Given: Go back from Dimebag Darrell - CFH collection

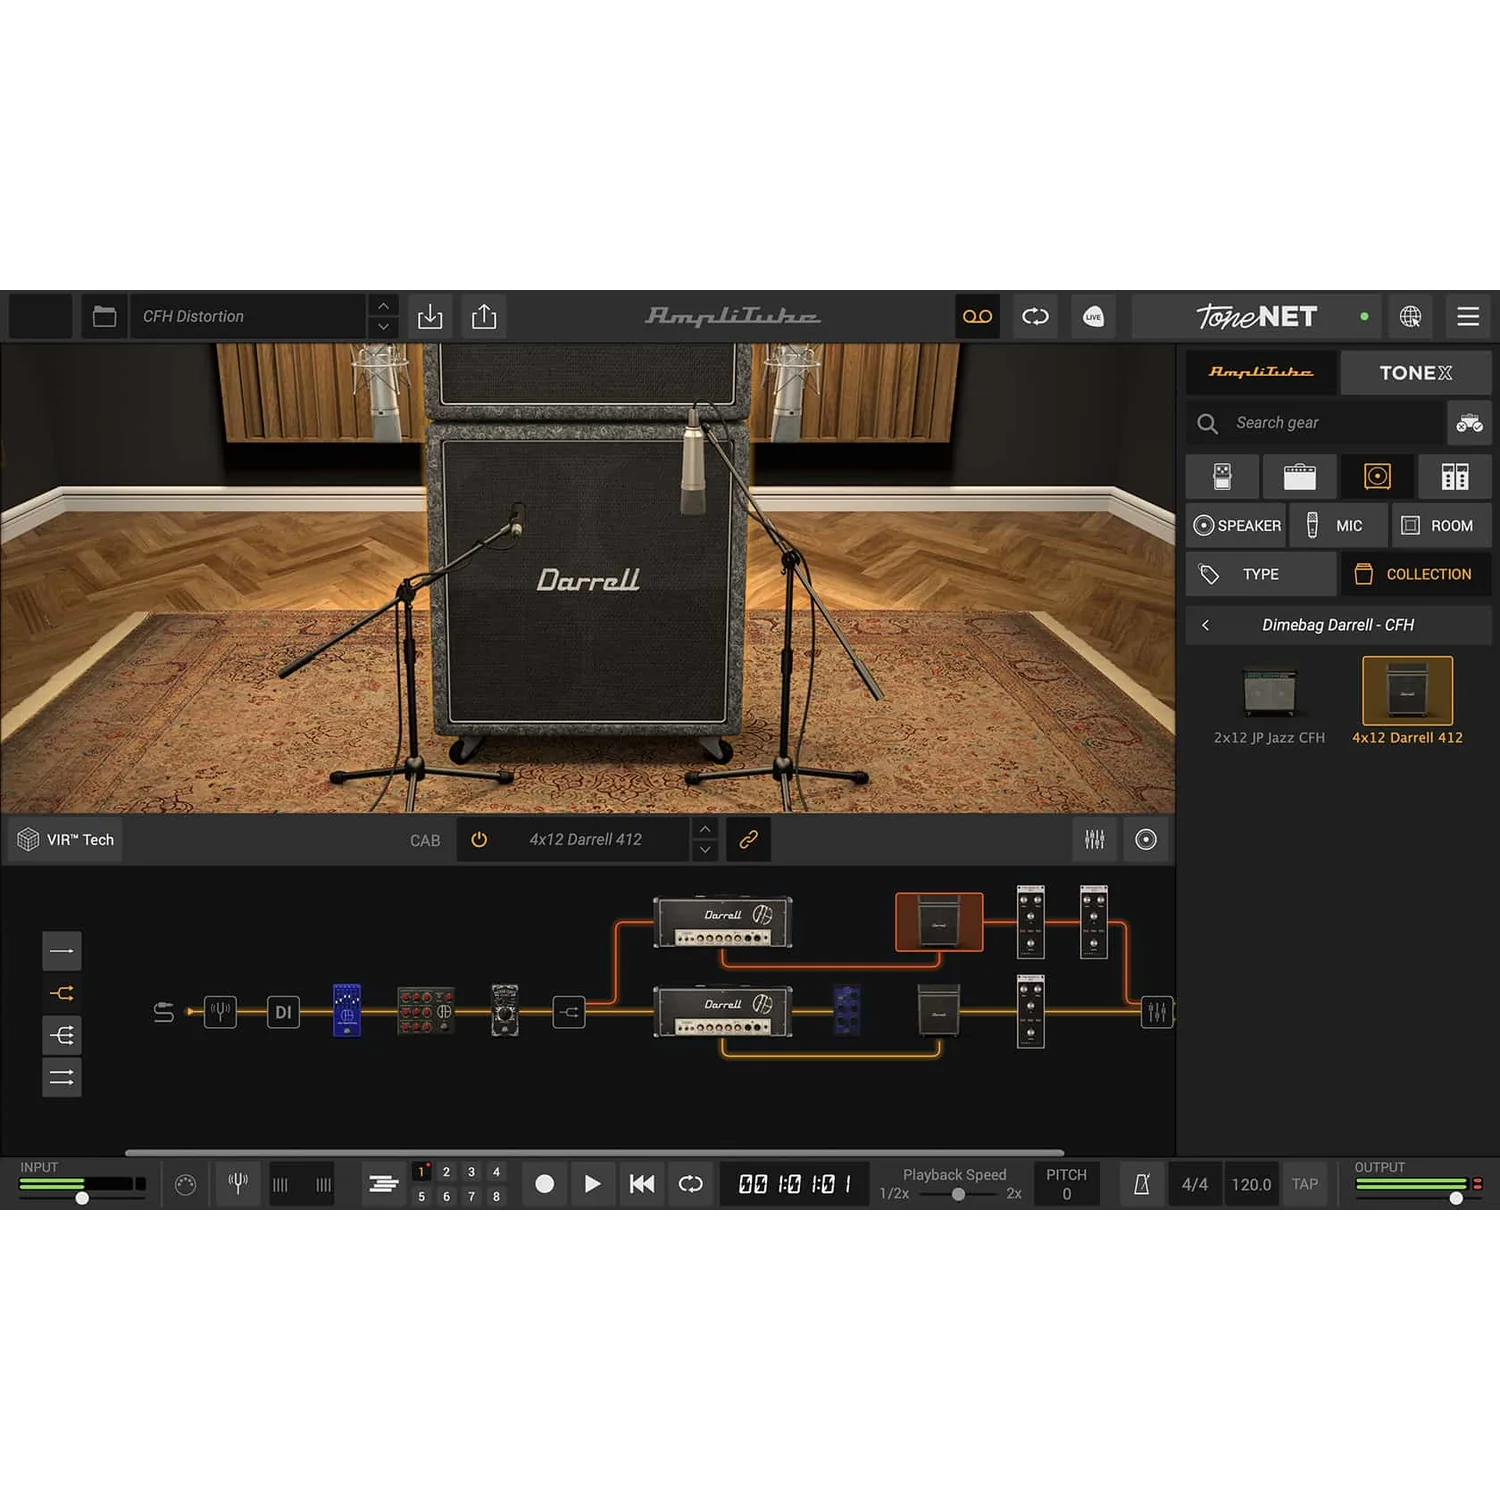Looking at the screenshot, I should click(1205, 625).
